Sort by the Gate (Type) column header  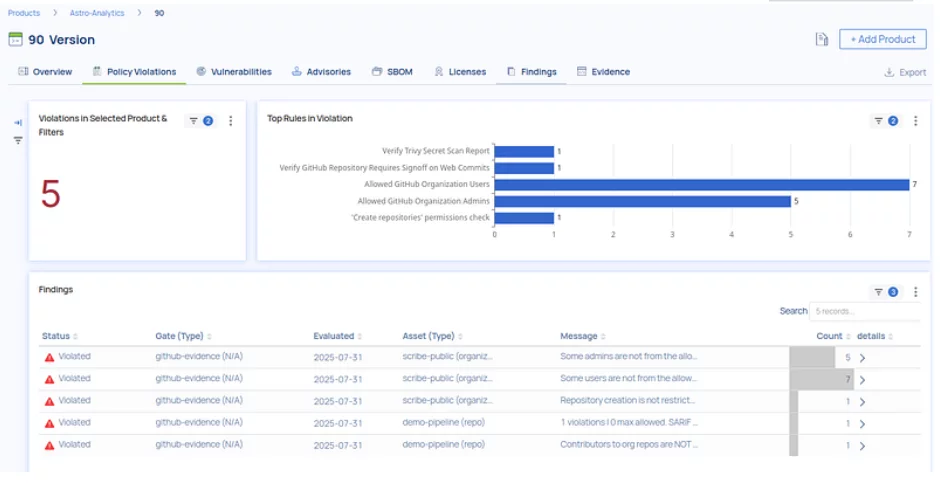point(183,336)
